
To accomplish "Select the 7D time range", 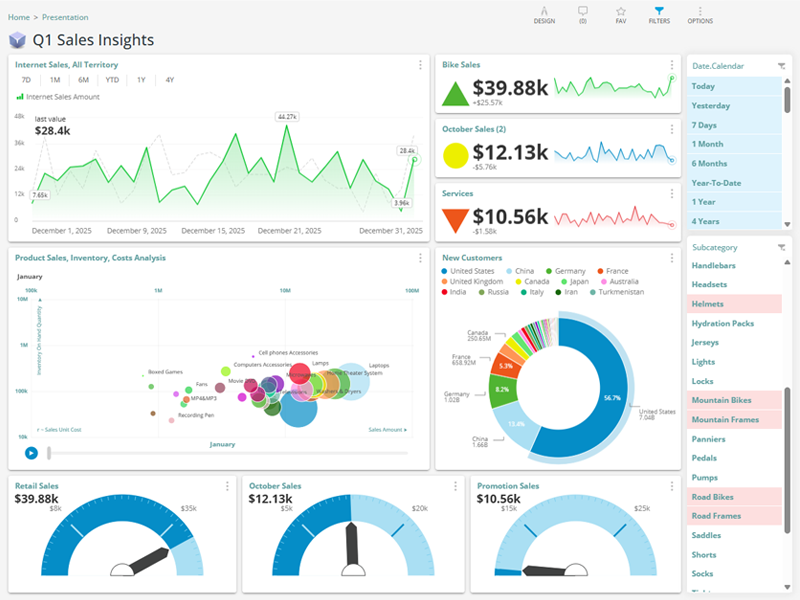I will (26, 80).
